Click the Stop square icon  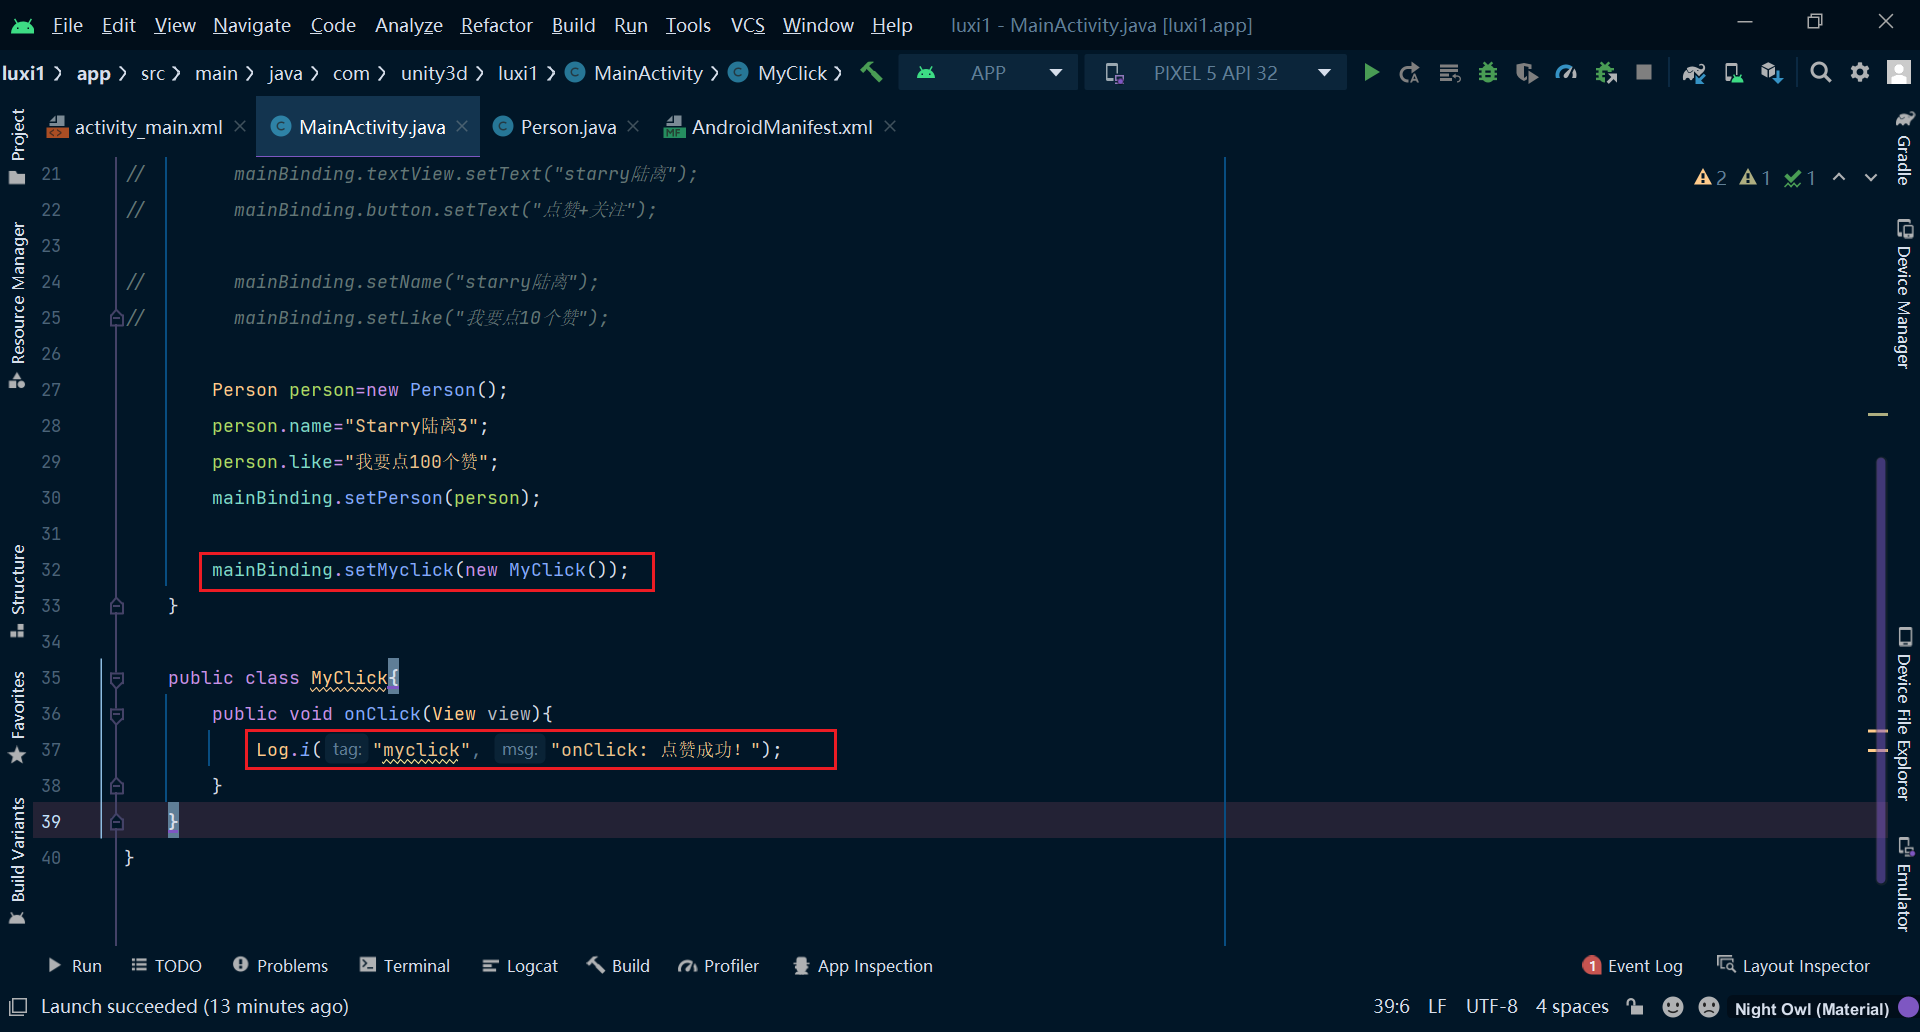(1643, 73)
